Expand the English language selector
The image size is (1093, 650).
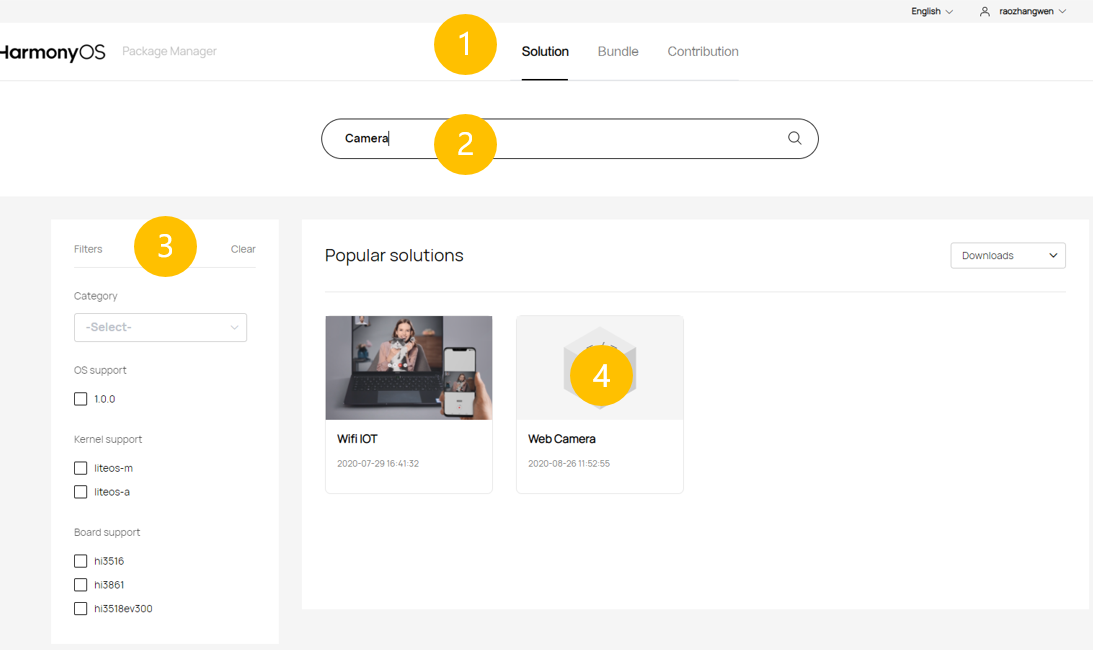tap(932, 11)
